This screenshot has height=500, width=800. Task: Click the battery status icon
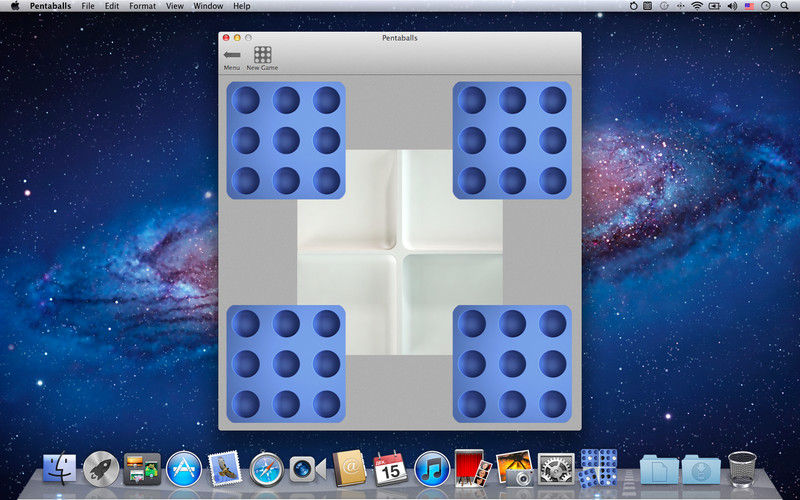click(x=714, y=6)
